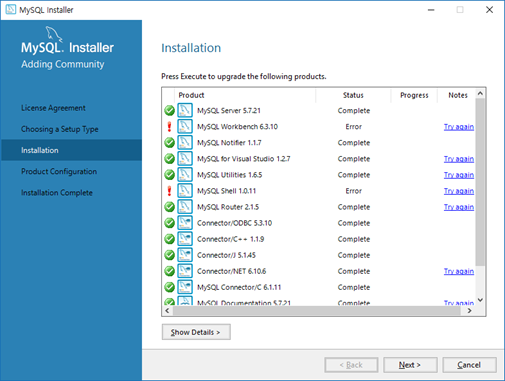
Task: Click the MySQL Router 2.1.5 product icon
Action: click(185, 207)
